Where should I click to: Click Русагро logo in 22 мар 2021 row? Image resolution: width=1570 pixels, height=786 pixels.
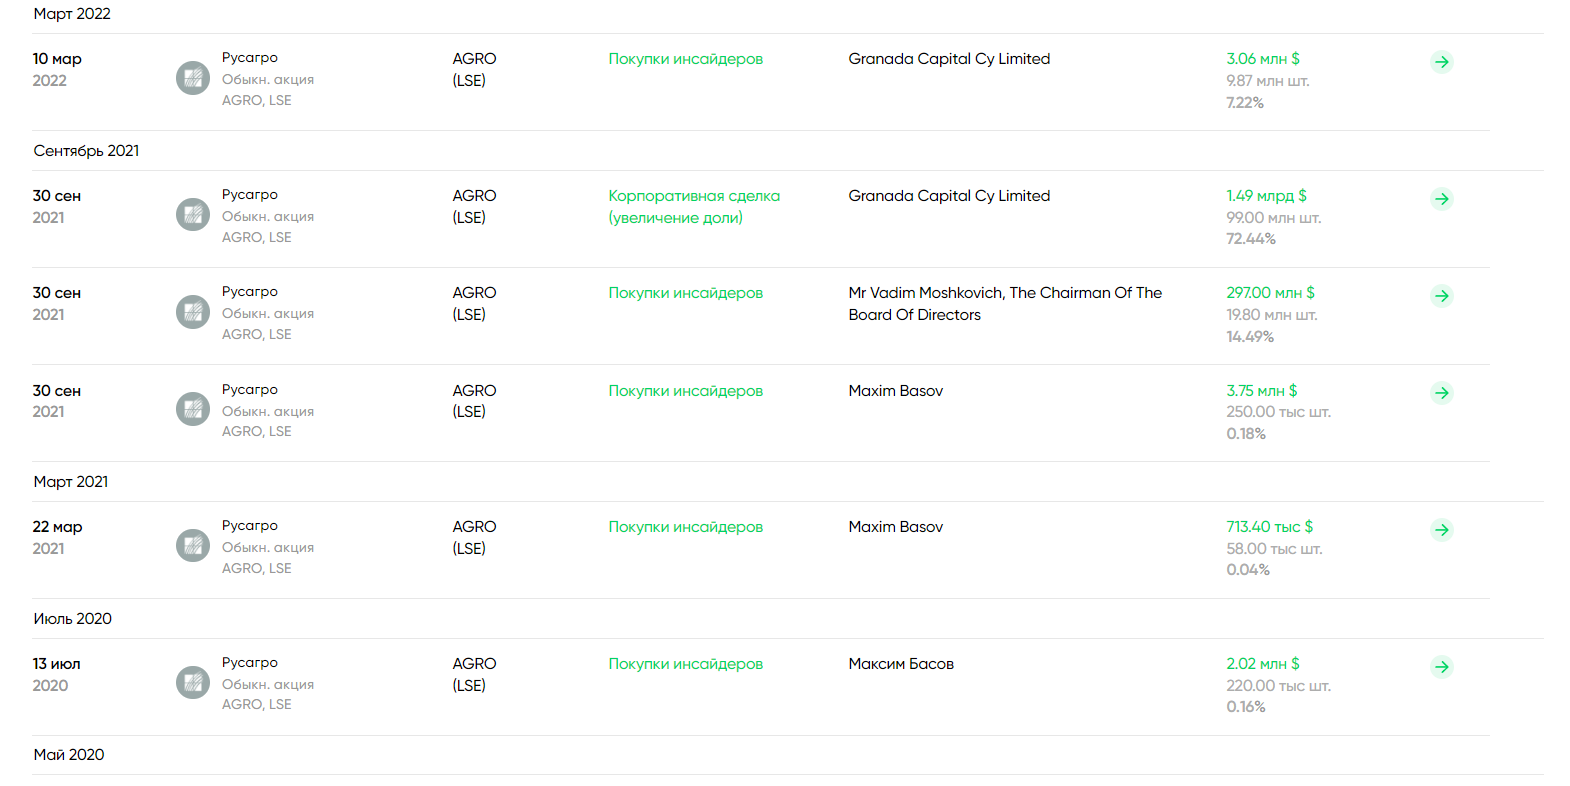(193, 546)
